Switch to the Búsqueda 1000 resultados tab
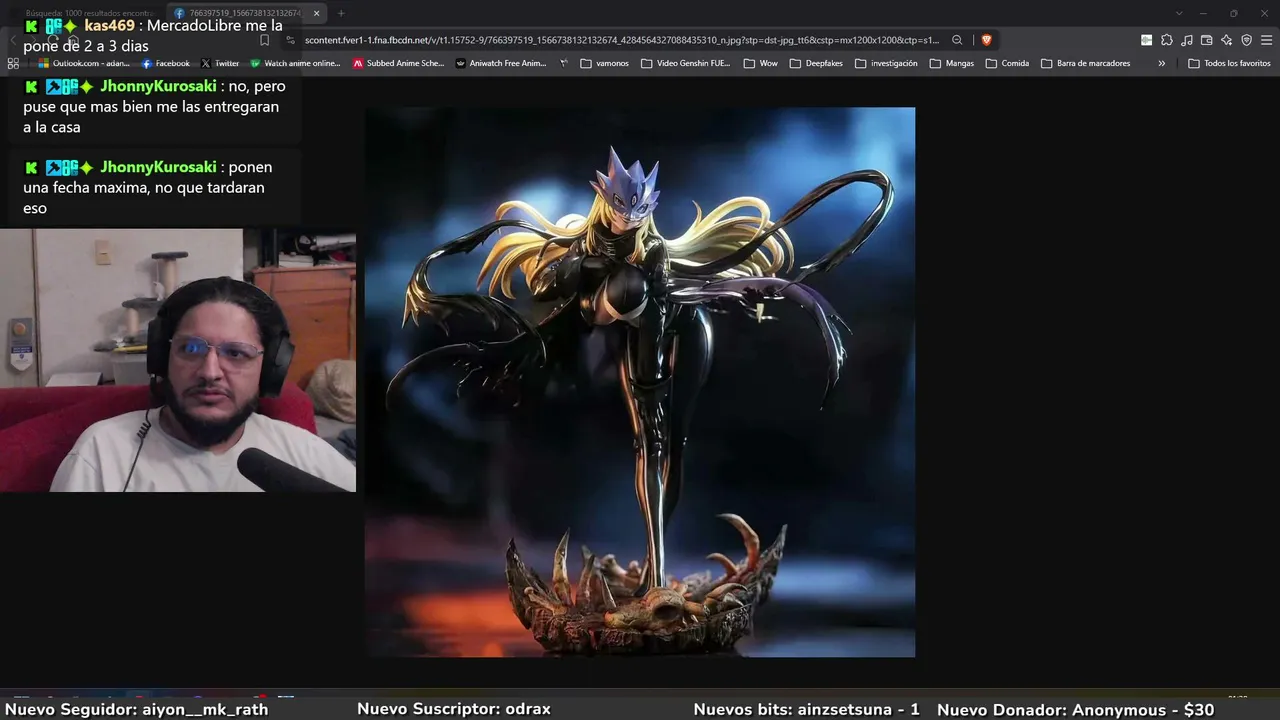Image resolution: width=1280 pixels, height=720 pixels. click(x=88, y=13)
